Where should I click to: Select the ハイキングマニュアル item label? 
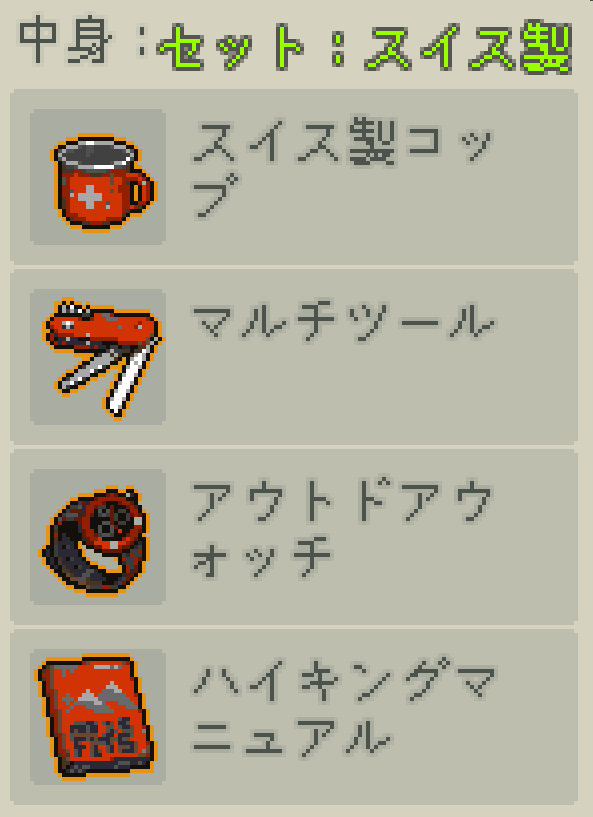tap(343, 708)
